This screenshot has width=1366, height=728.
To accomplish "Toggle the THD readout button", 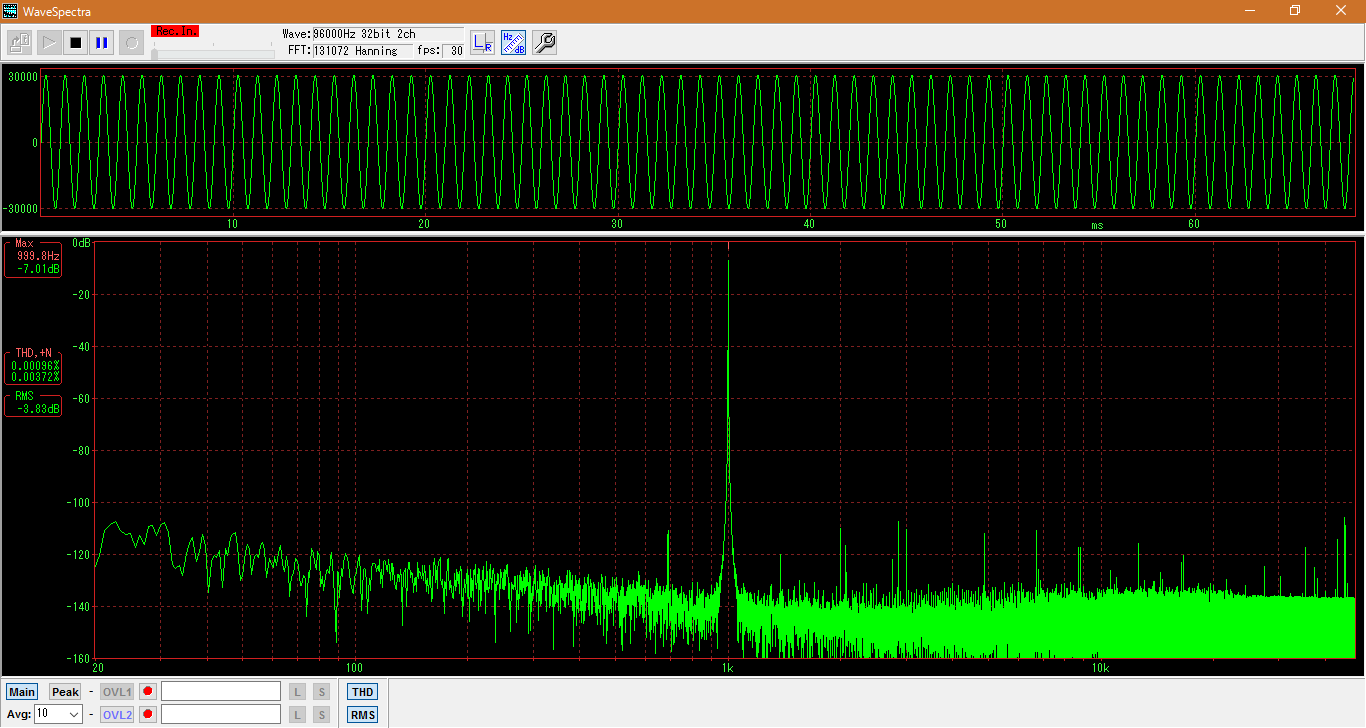I will pos(362,692).
